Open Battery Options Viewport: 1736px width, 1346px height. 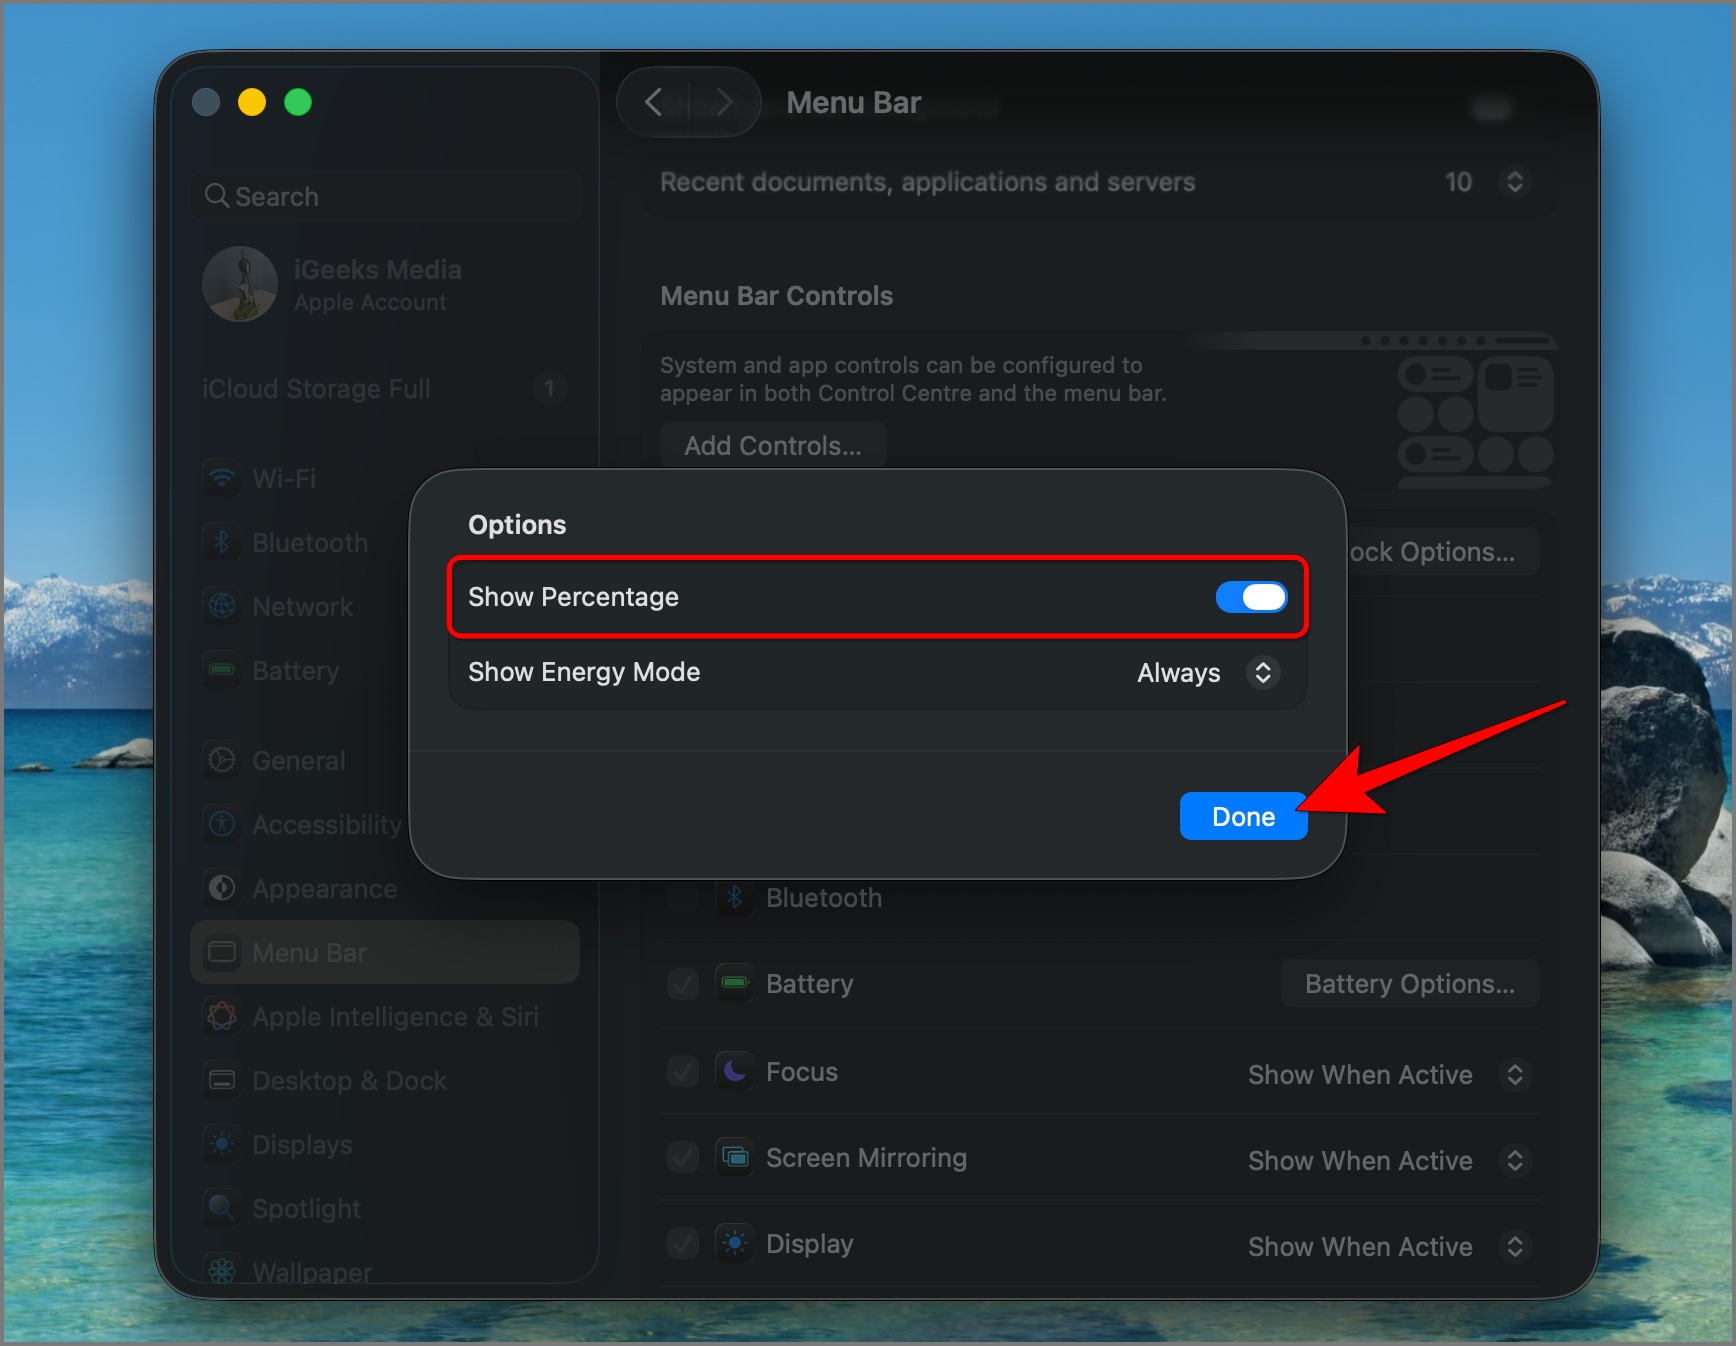click(x=1409, y=983)
